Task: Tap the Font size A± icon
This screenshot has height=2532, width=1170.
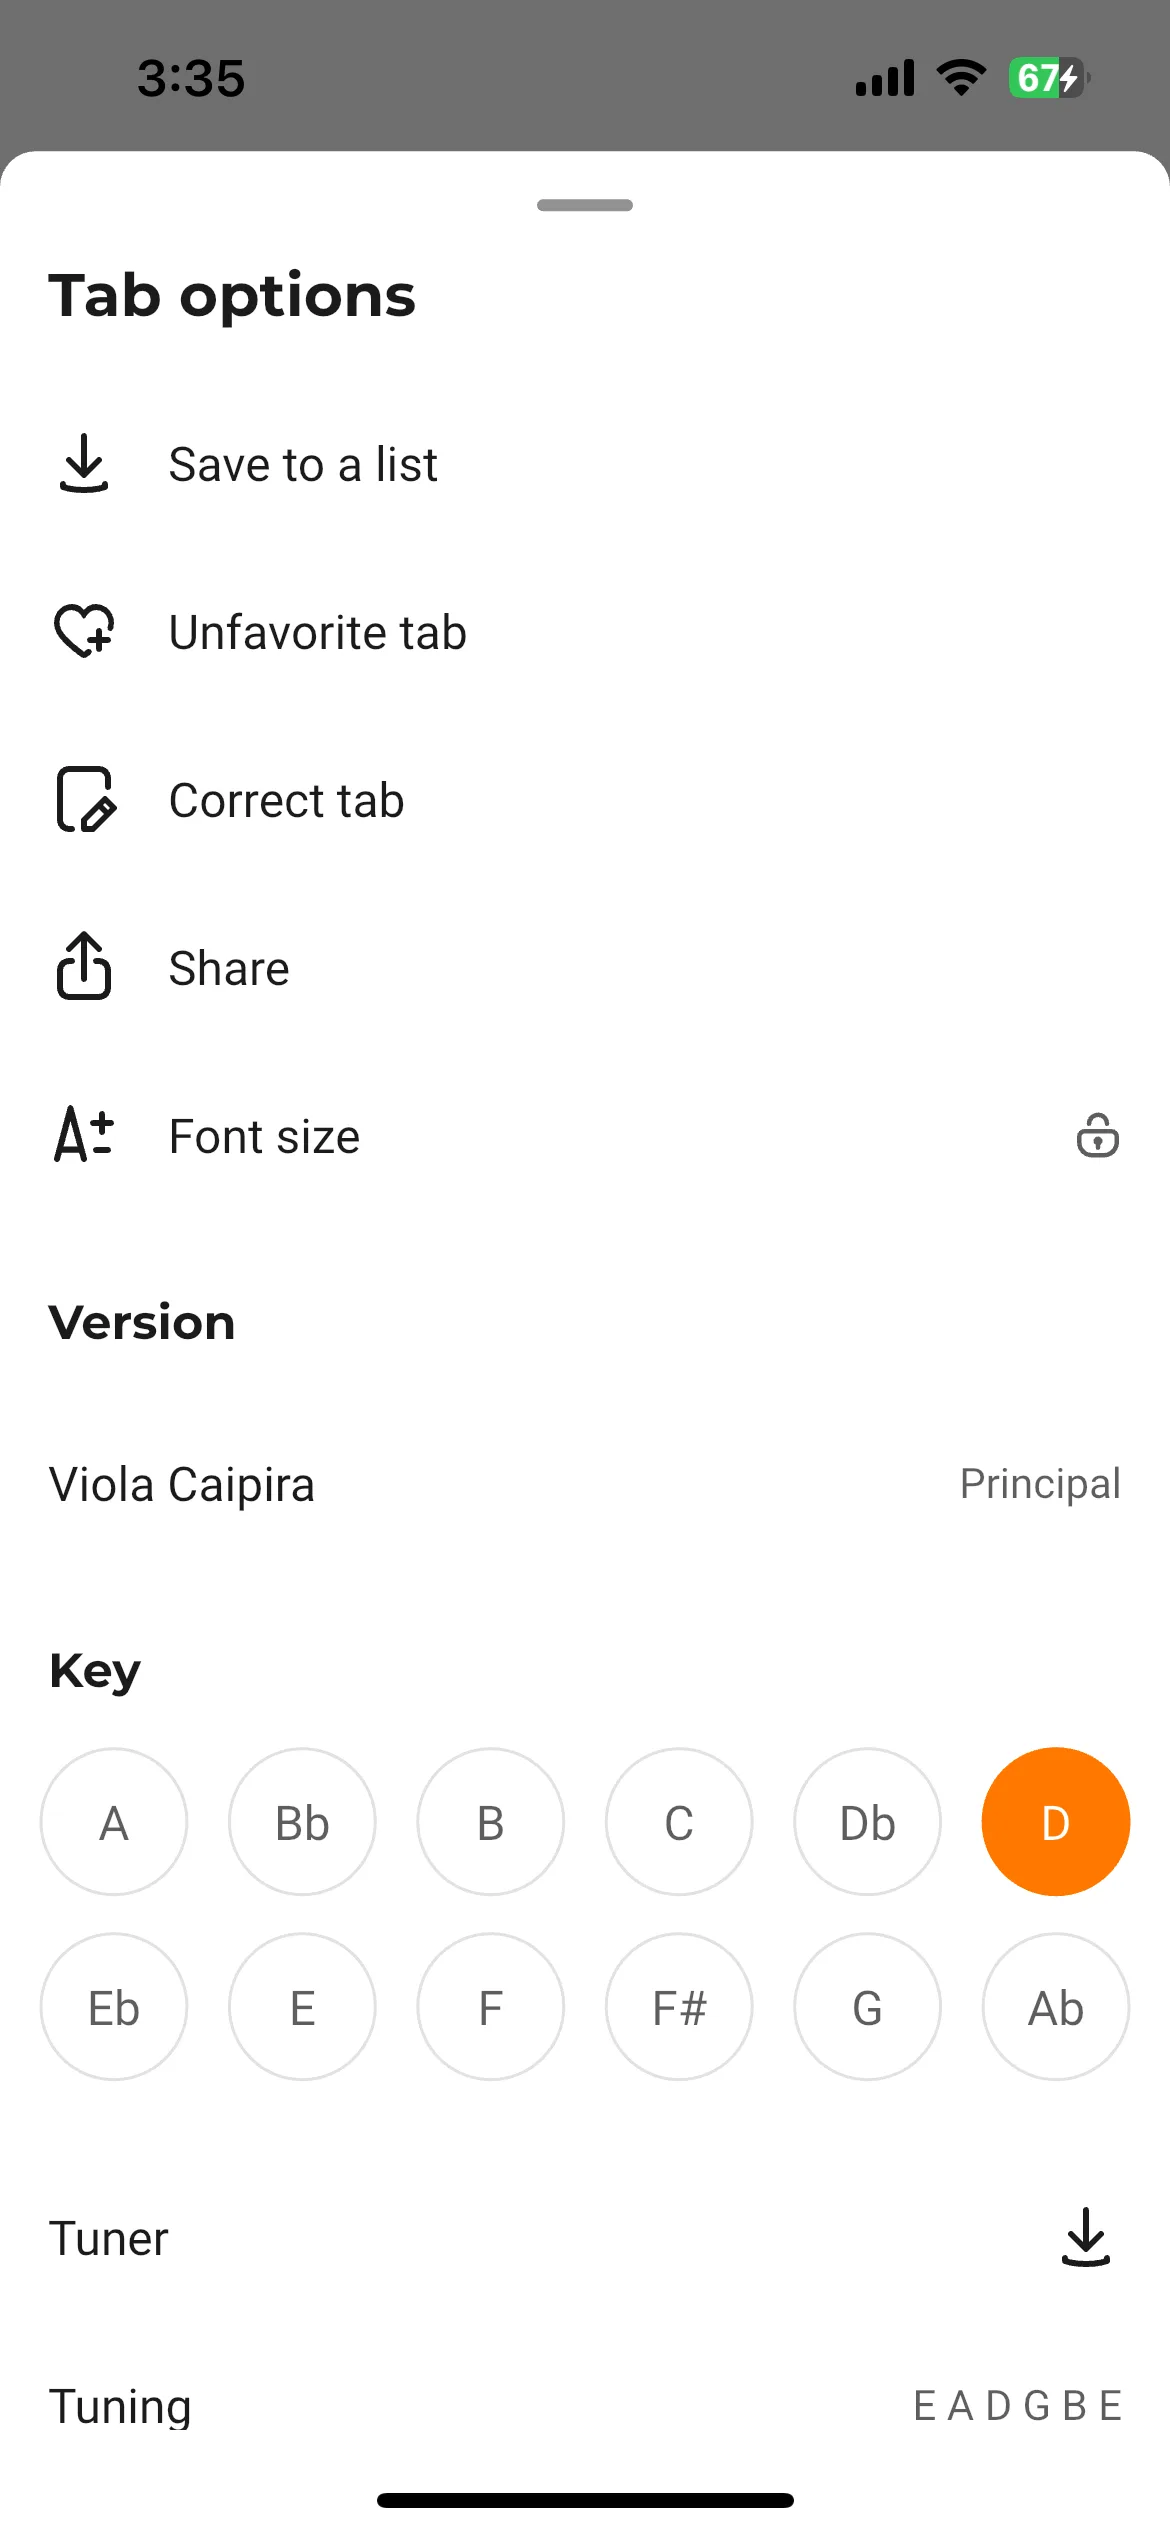Action: [84, 1135]
